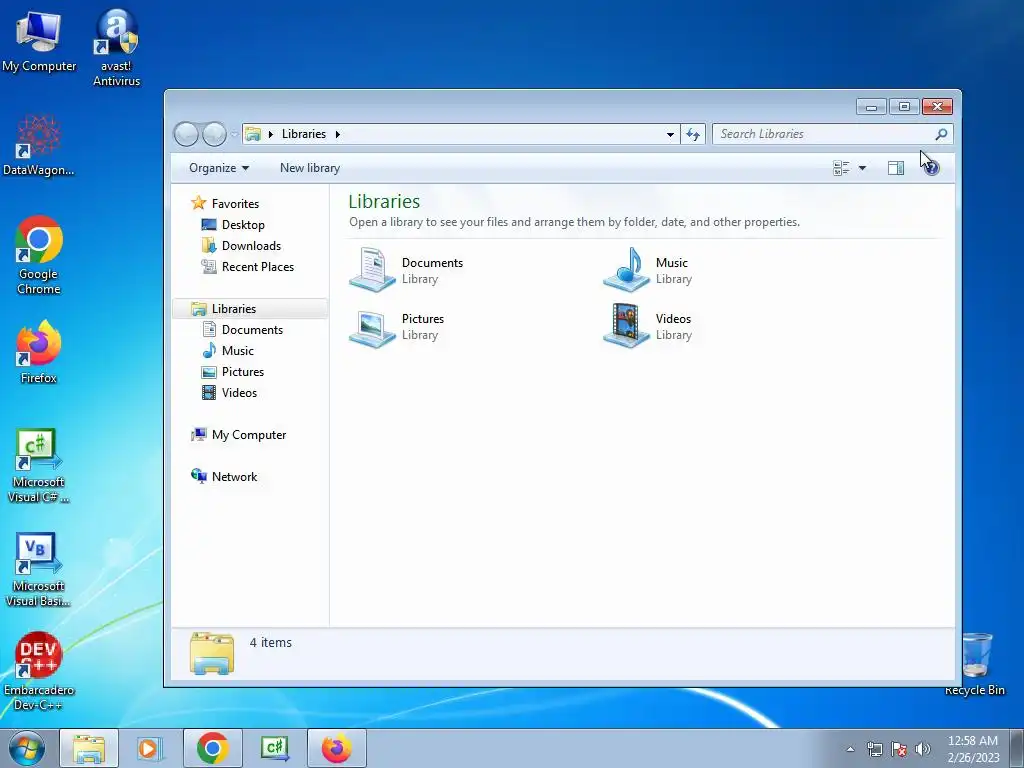
Task: Click the Change your view icon
Action: pos(841,168)
